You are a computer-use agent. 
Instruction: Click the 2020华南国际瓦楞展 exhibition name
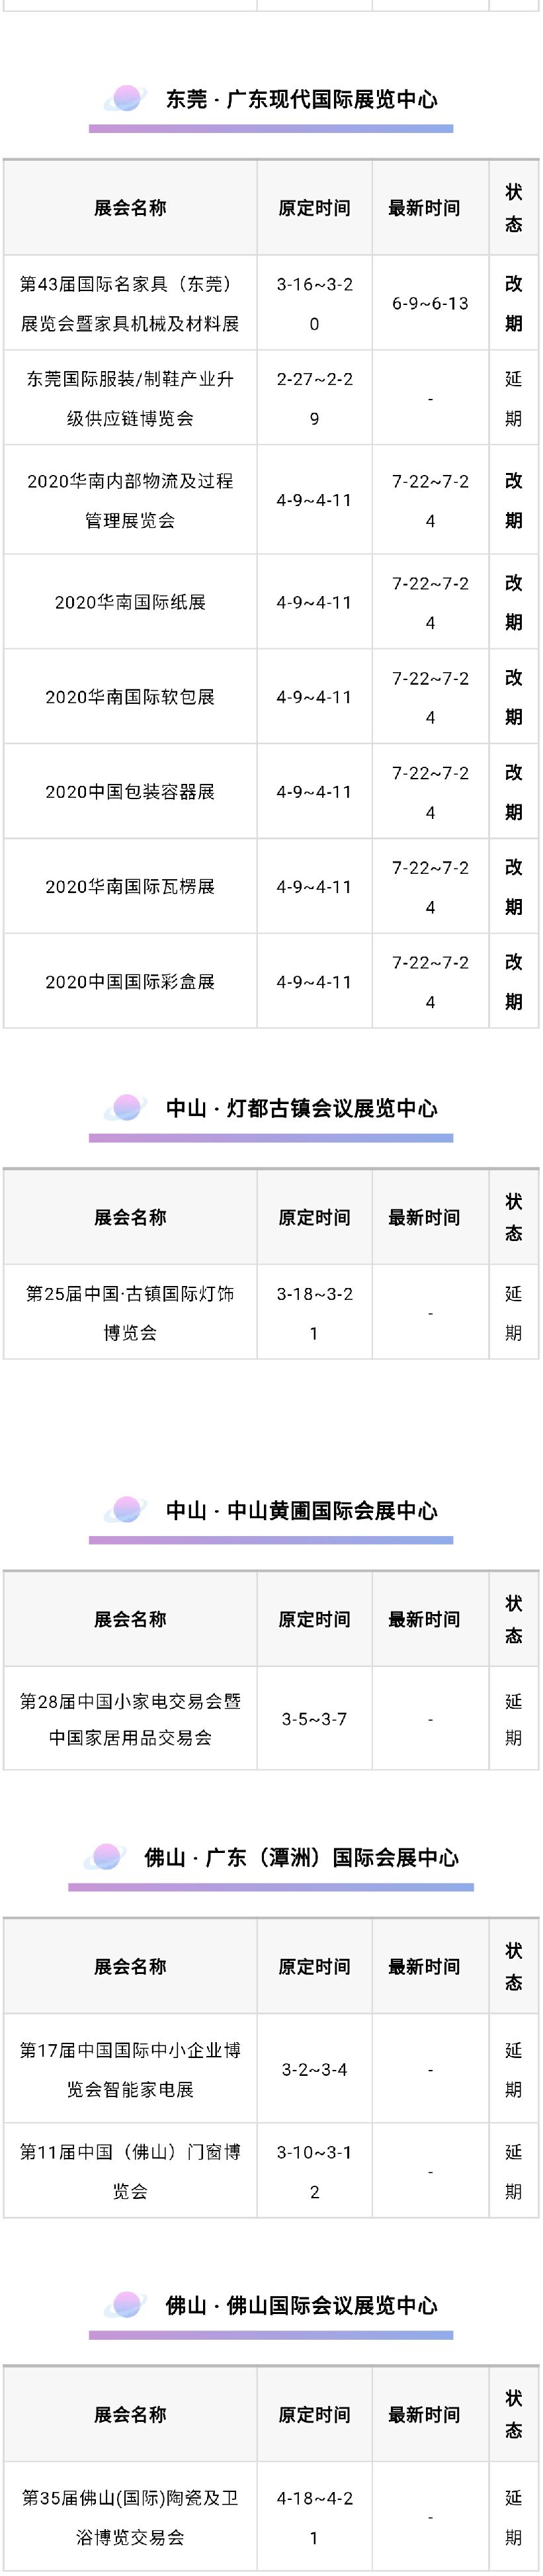[130, 886]
